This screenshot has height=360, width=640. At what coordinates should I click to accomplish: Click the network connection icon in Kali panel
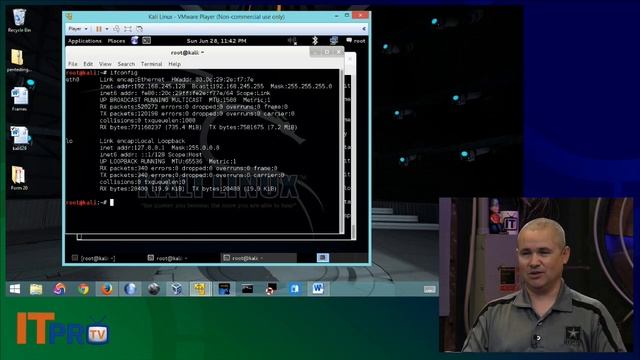pyautogui.click(x=333, y=40)
